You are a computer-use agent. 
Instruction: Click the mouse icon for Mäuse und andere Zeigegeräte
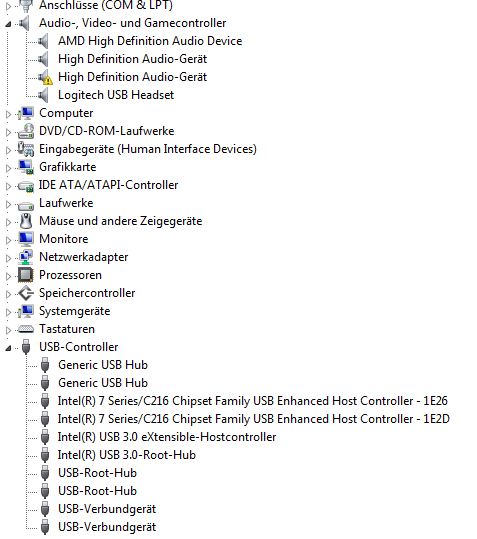coord(26,221)
